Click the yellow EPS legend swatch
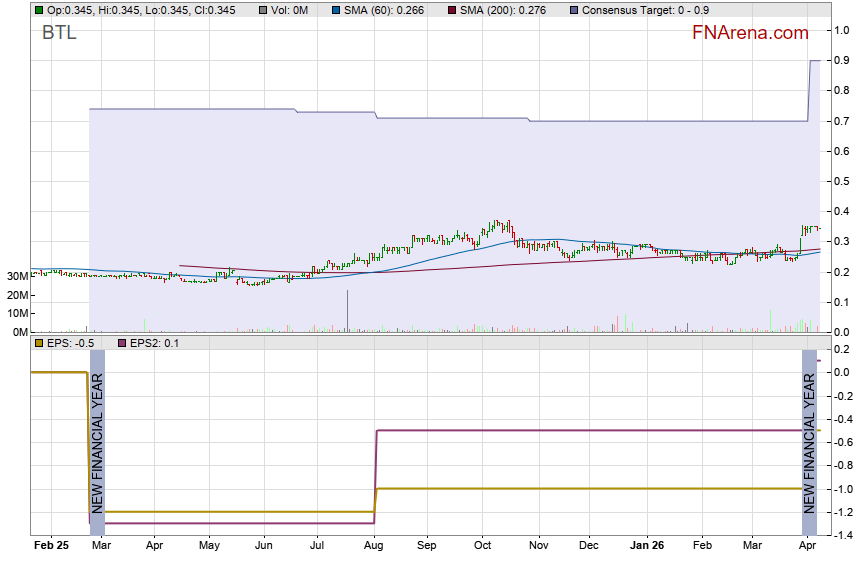 click(x=39, y=343)
